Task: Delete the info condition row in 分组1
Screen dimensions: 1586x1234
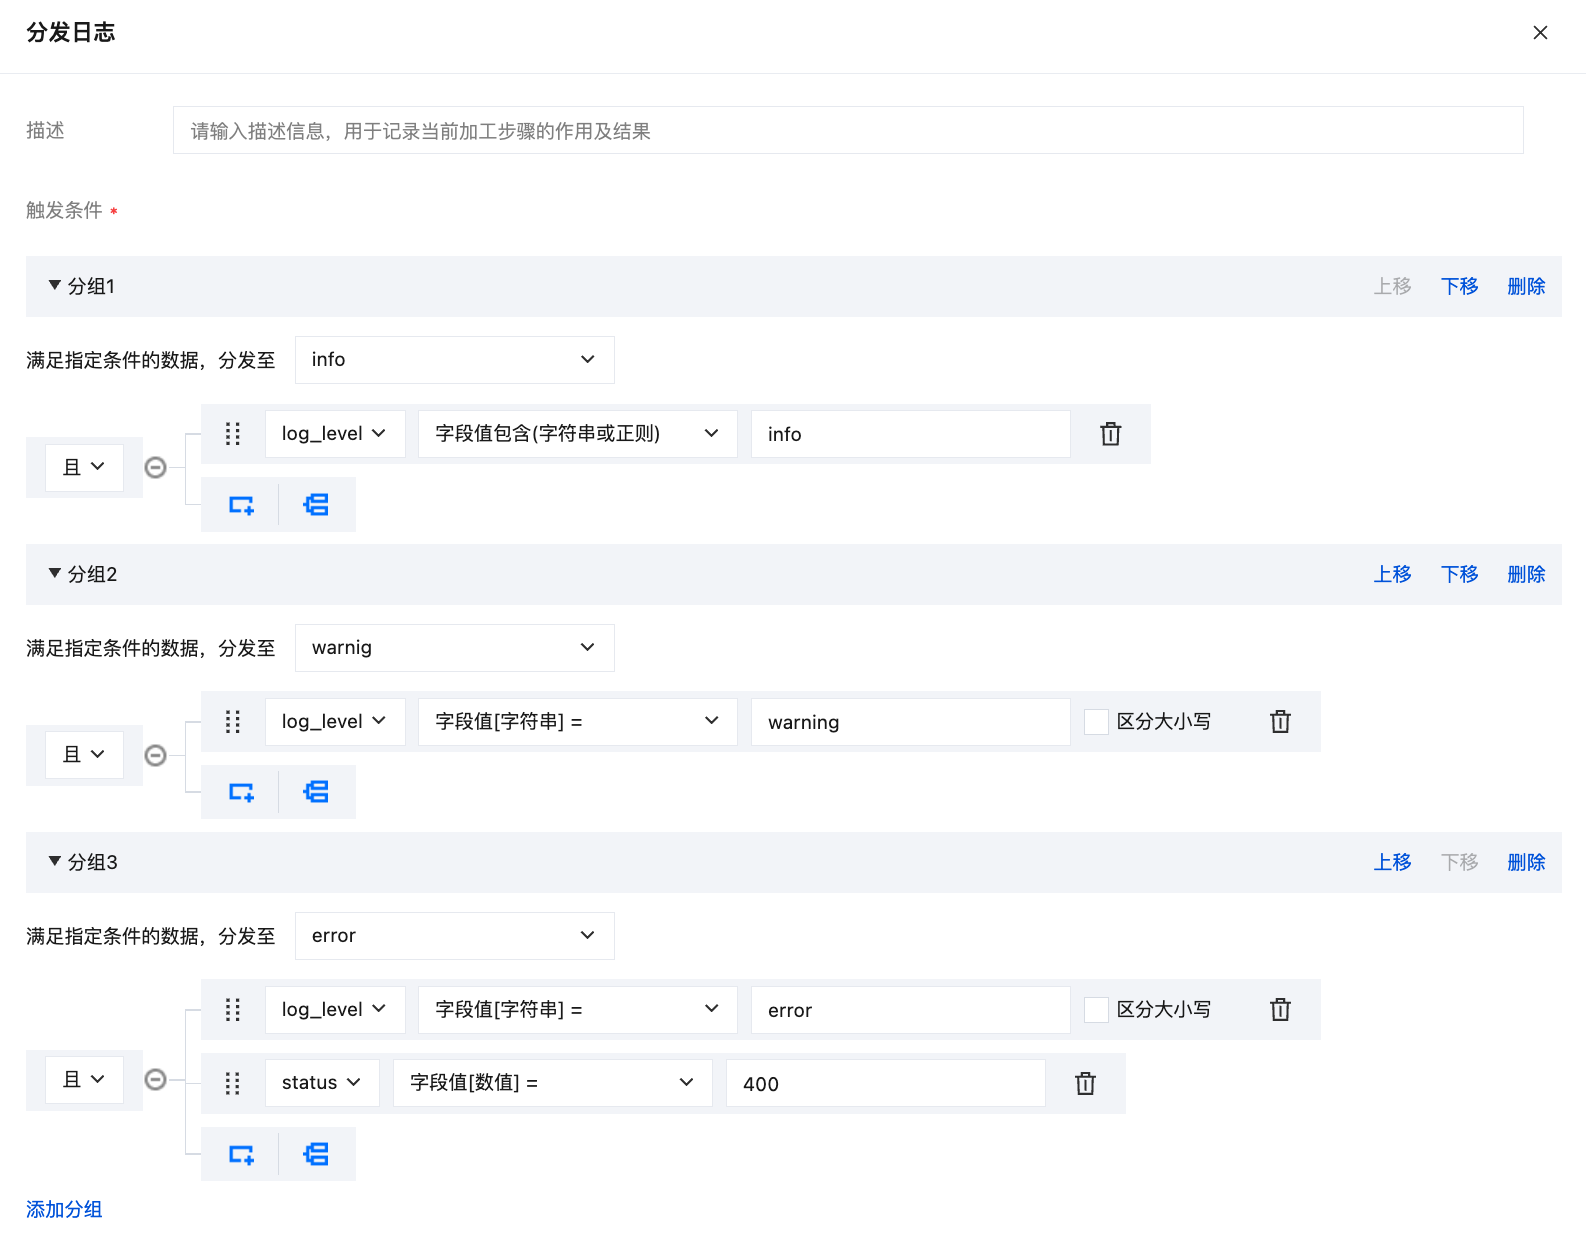Action: coord(1110,434)
